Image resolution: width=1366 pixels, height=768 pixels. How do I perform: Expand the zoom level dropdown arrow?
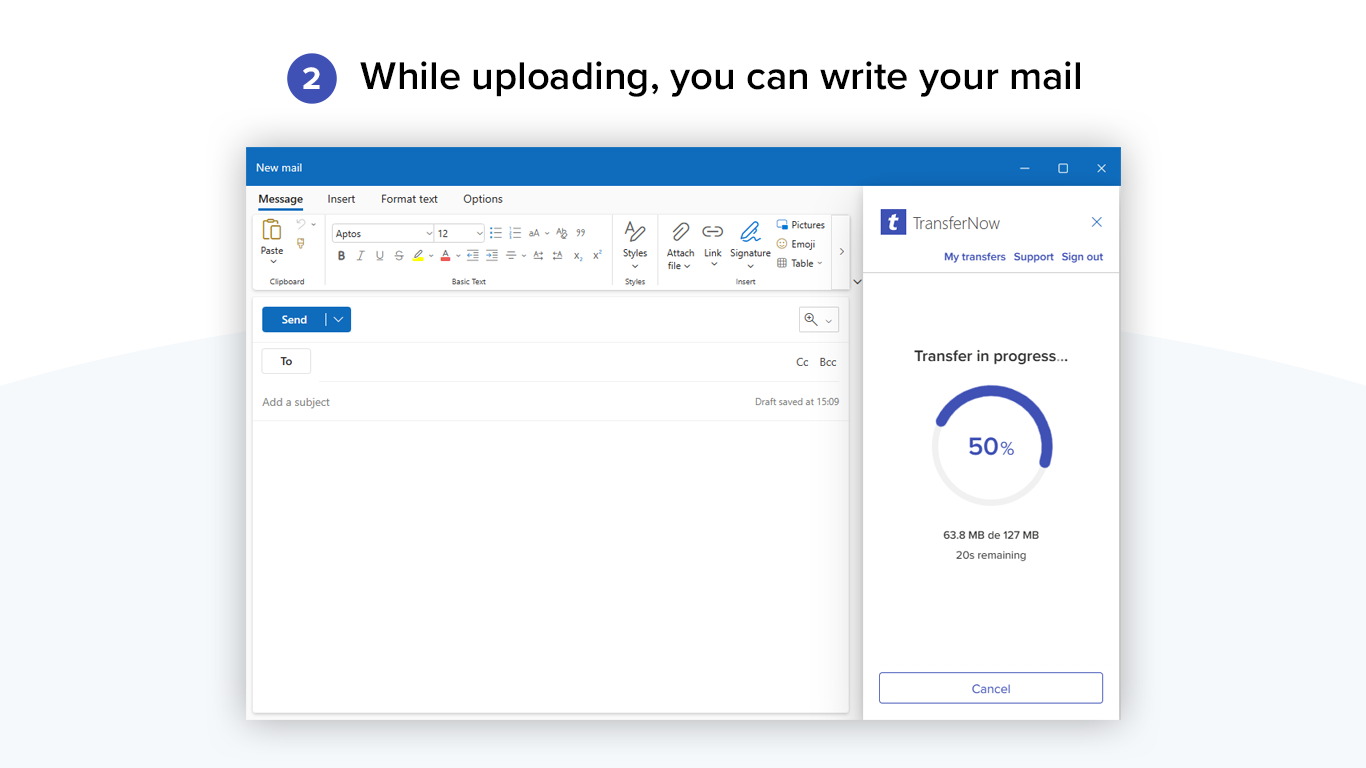click(x=829, y=321)
